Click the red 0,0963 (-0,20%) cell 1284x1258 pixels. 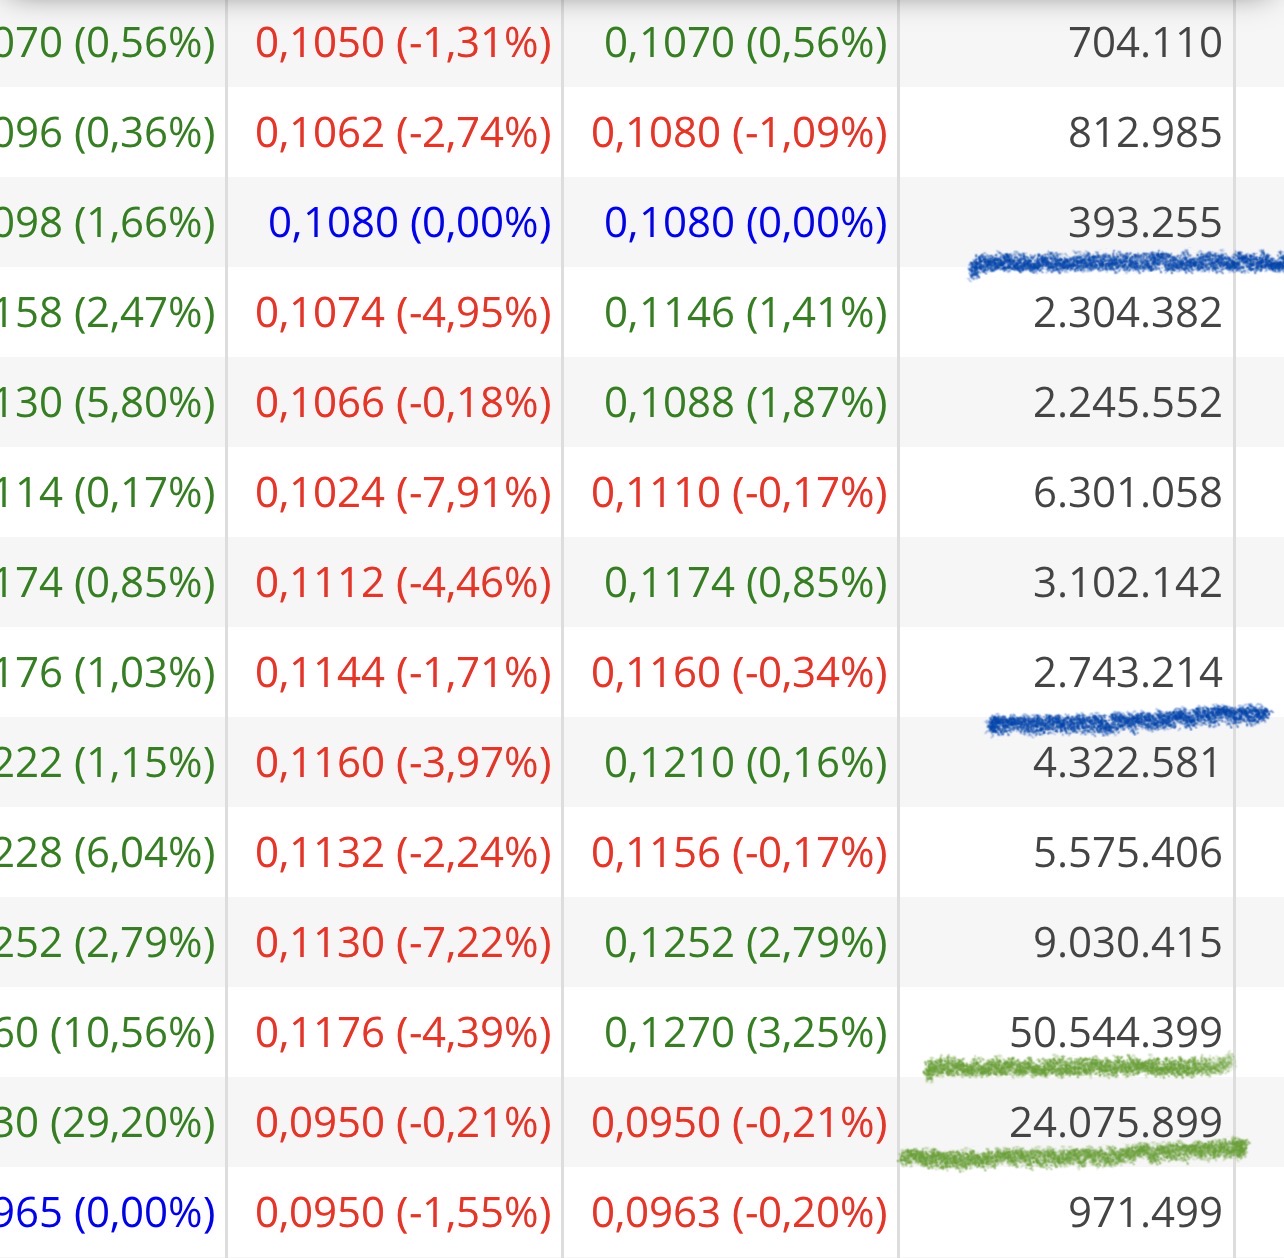[739, 1213]
